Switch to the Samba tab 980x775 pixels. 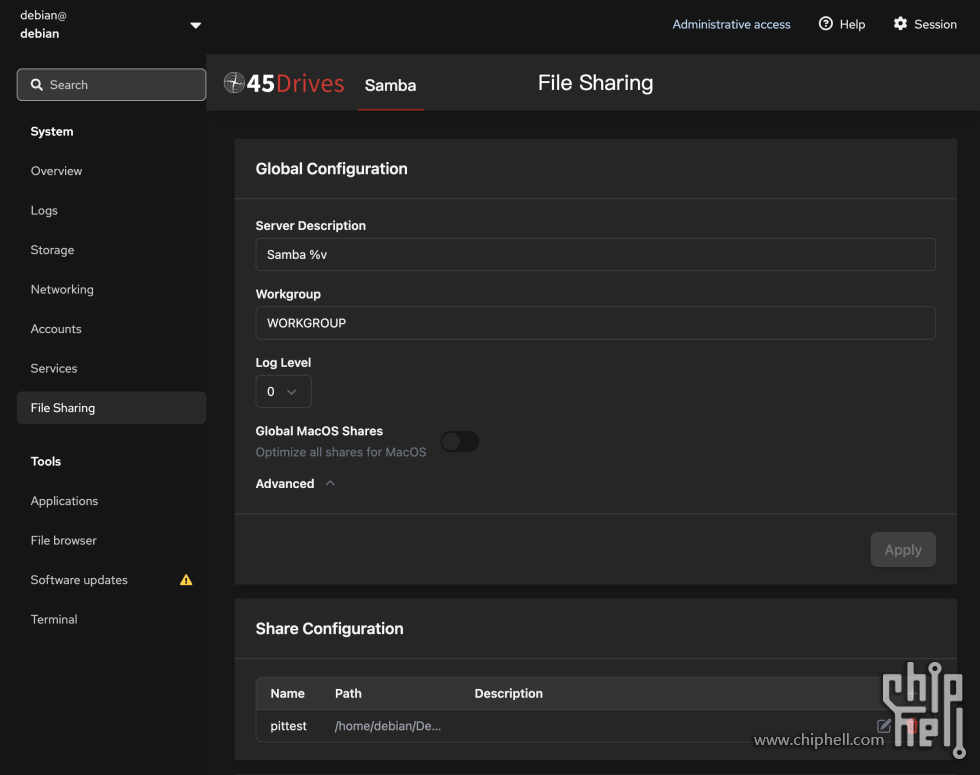coord(390,85)
